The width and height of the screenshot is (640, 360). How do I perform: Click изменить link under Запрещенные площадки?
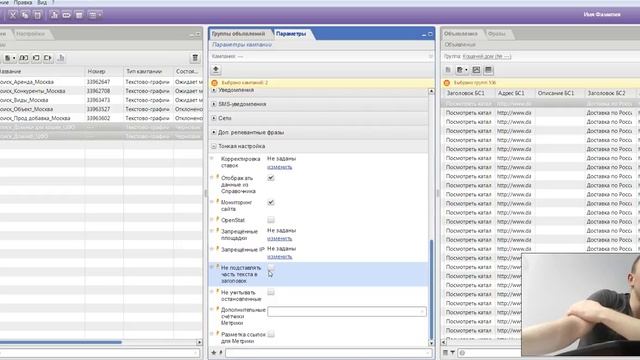click(x=280, y=239)
